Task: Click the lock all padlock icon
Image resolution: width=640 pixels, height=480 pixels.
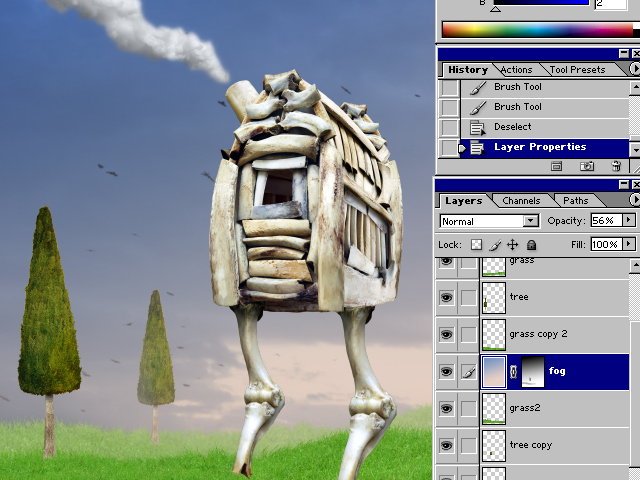Action: [x=531, y=244]
